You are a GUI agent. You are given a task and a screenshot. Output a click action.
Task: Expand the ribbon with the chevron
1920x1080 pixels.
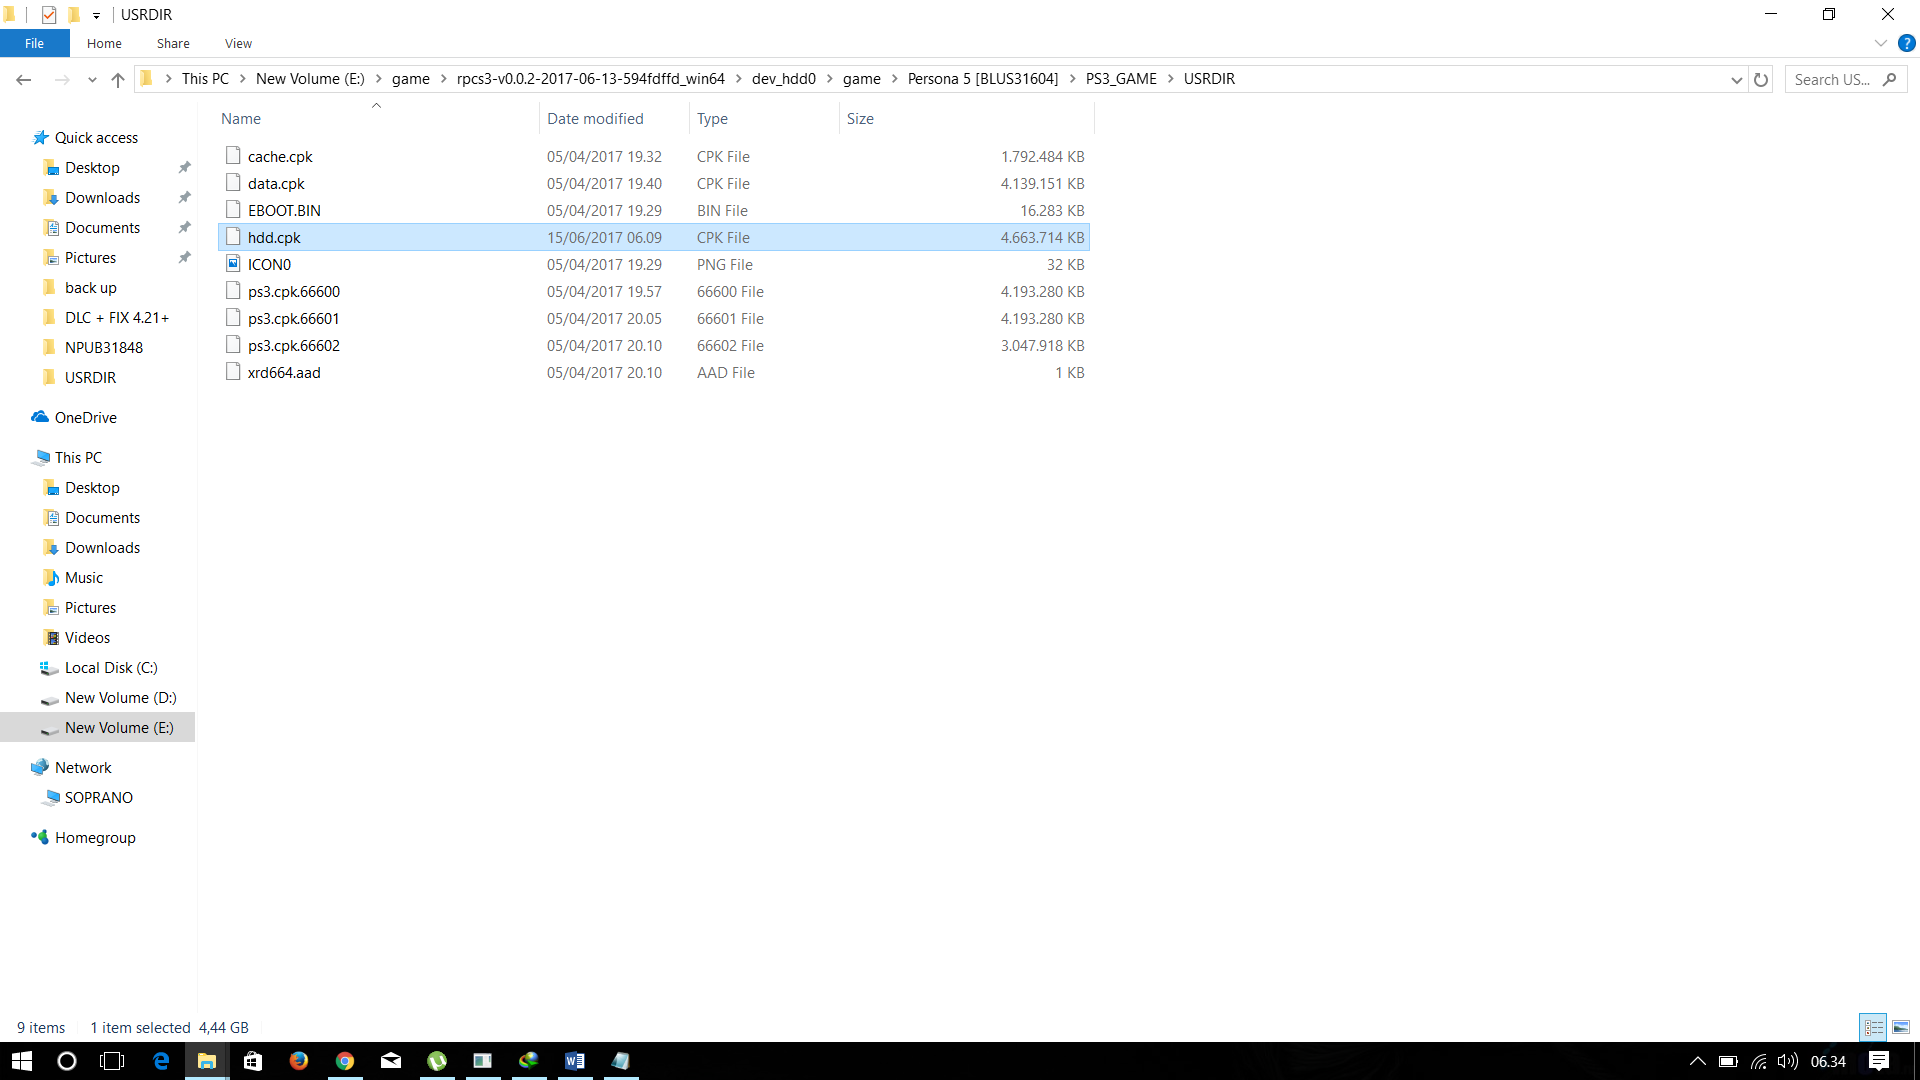[1880, 43]
